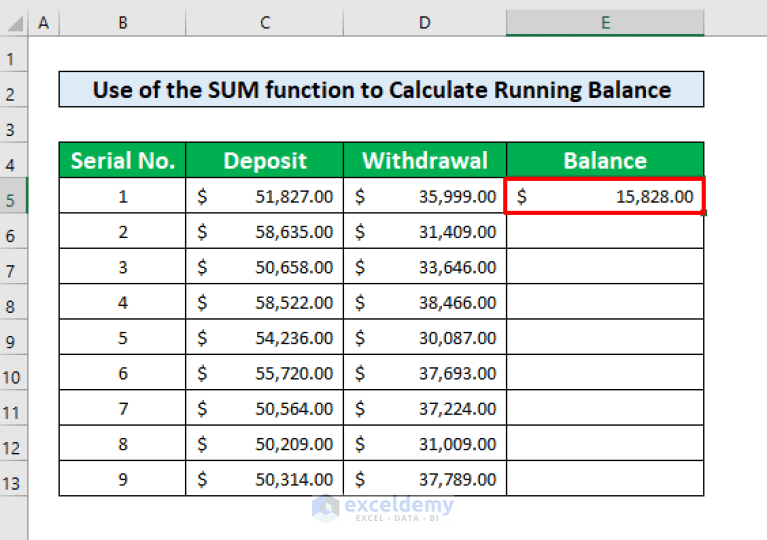
Task: Select empty balance cell in row 11
Action: (605, 408)
